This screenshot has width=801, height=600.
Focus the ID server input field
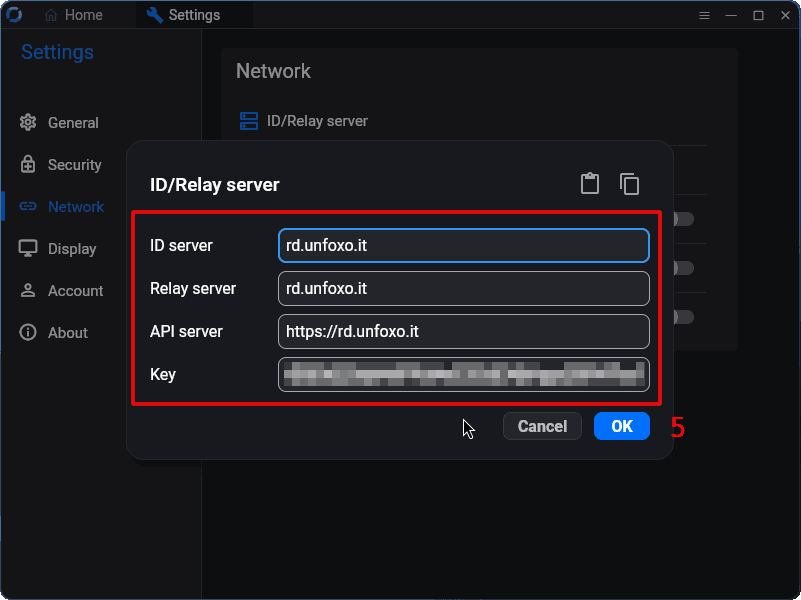463,246
